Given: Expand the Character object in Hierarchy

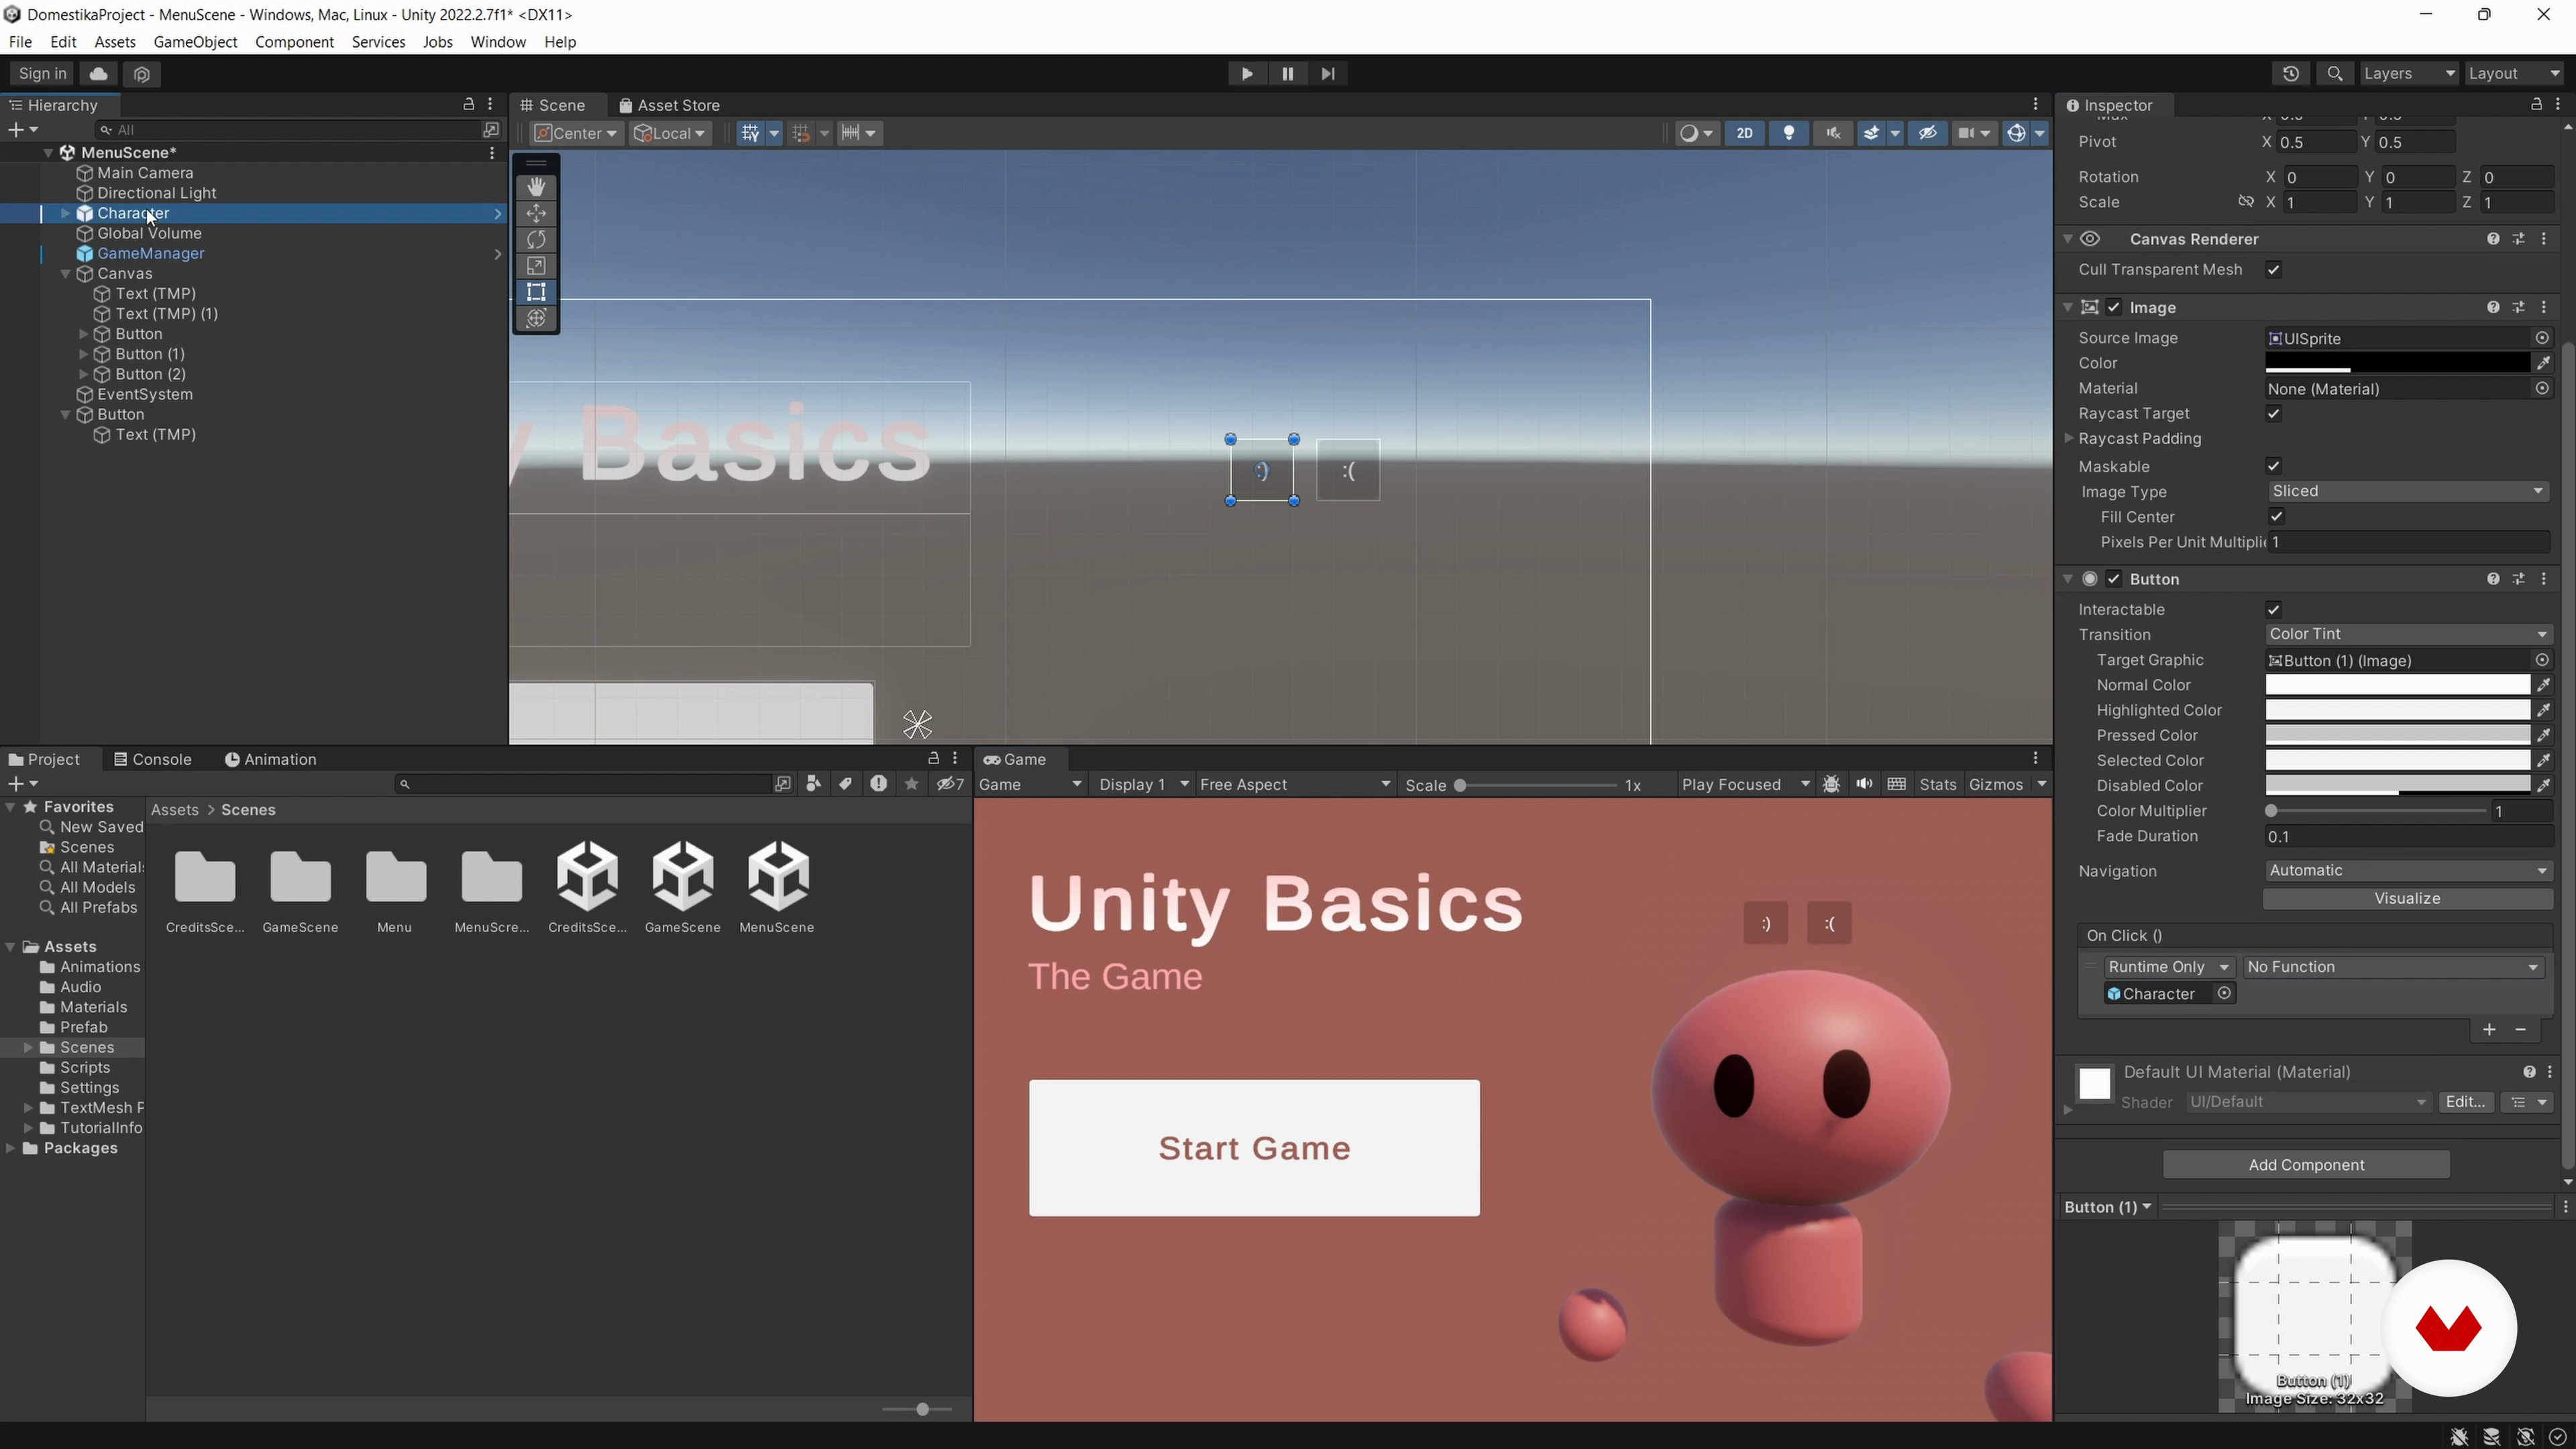Looking at the screenshot, I should [x=66, y=213].
